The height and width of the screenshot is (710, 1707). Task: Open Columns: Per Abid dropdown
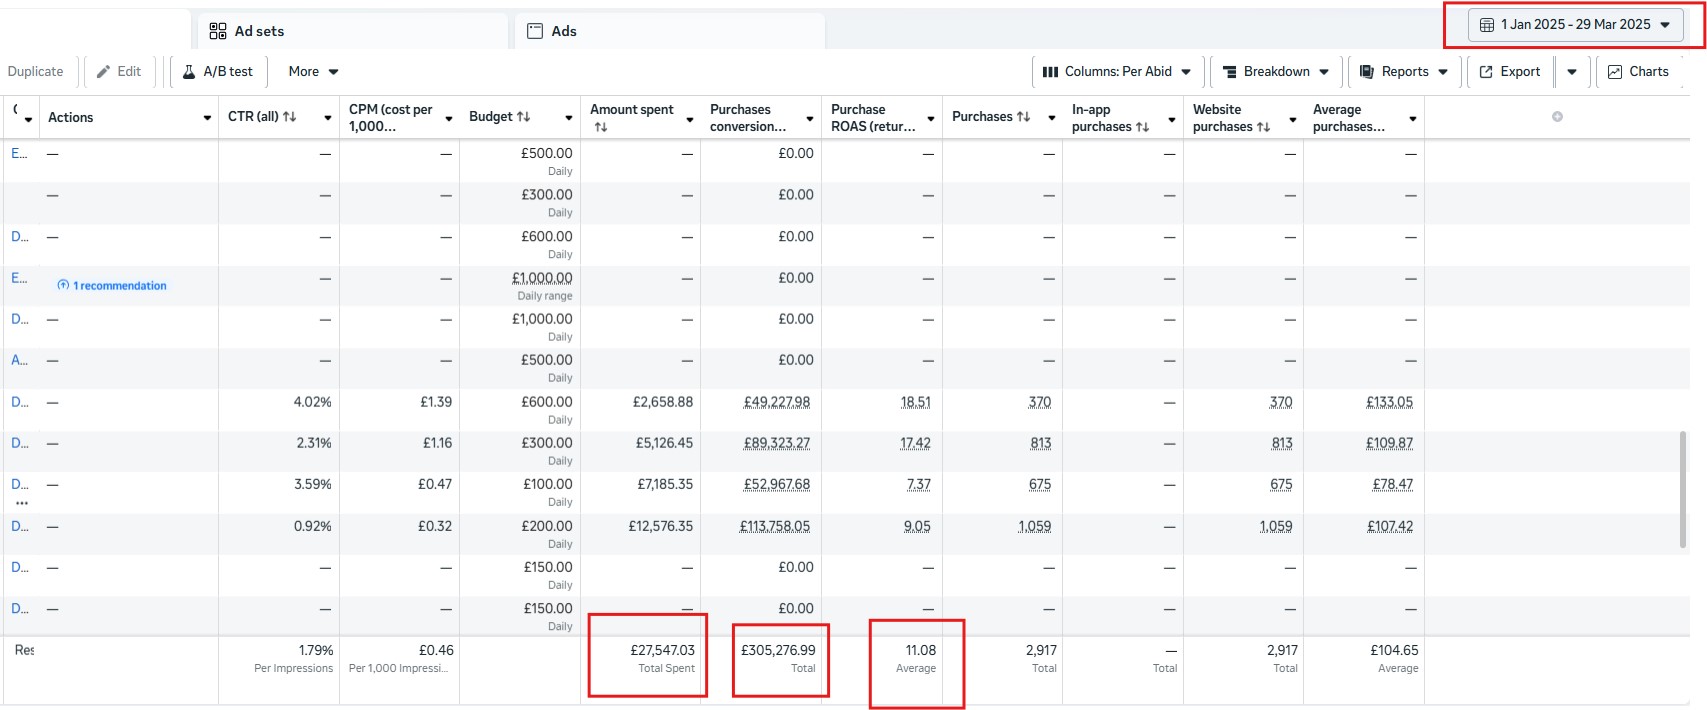coord(1116,72)
